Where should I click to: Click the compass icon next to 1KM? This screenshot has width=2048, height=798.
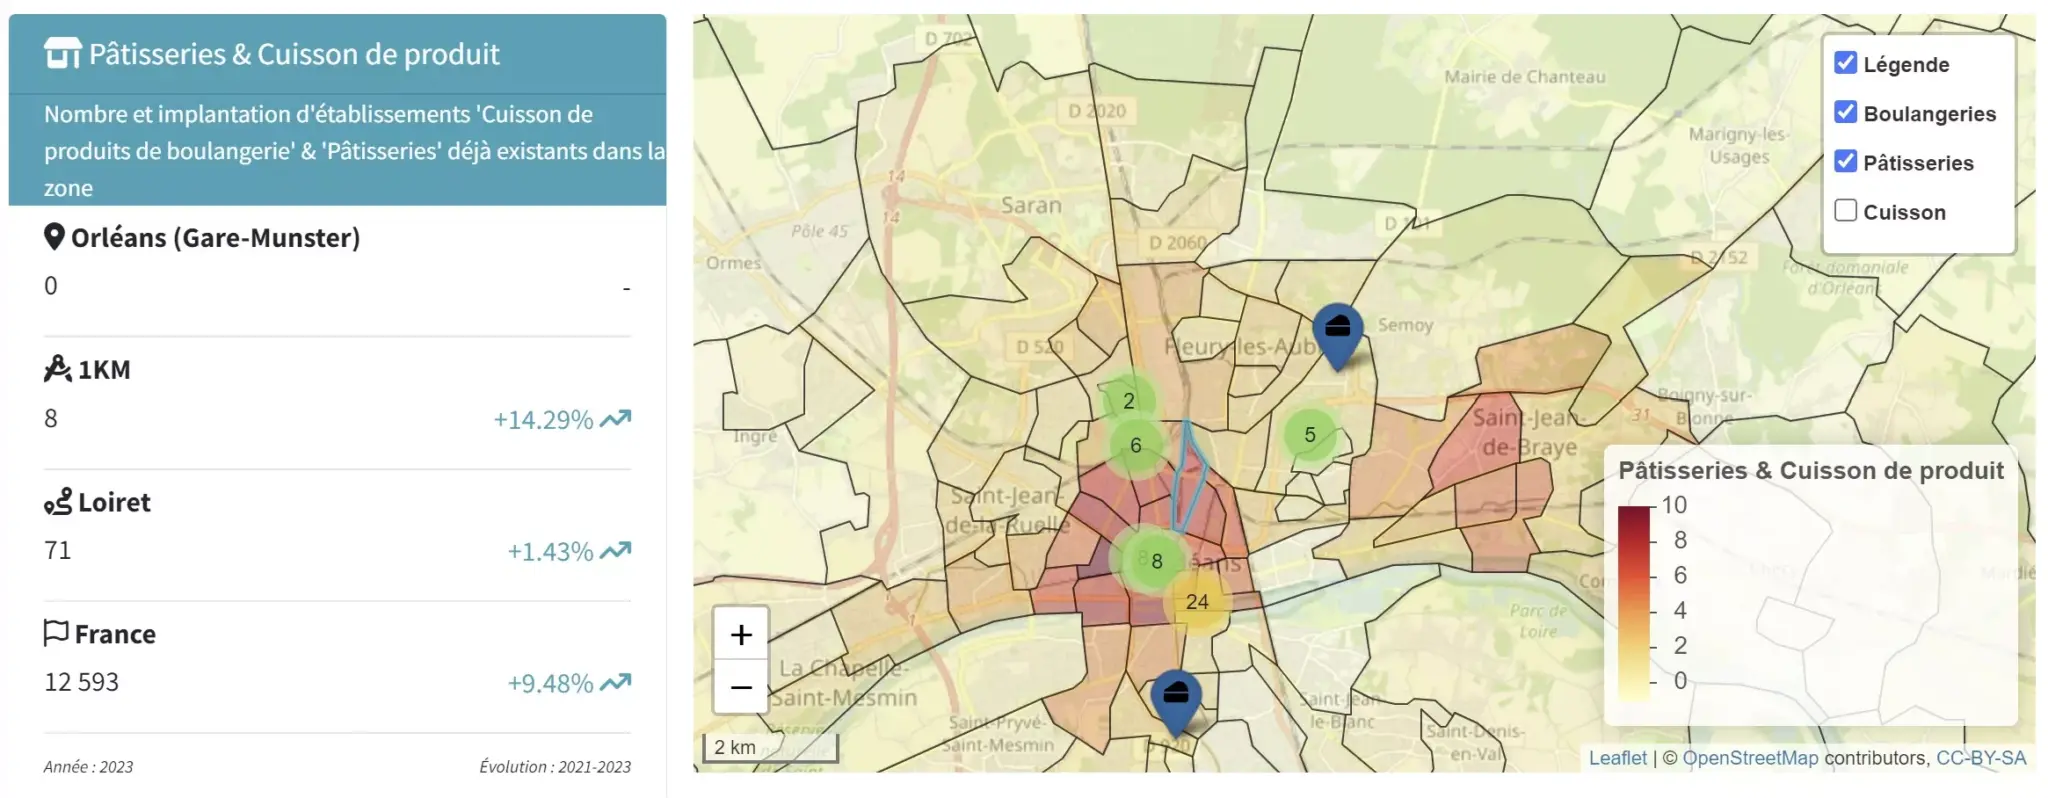tap(57, 369)
